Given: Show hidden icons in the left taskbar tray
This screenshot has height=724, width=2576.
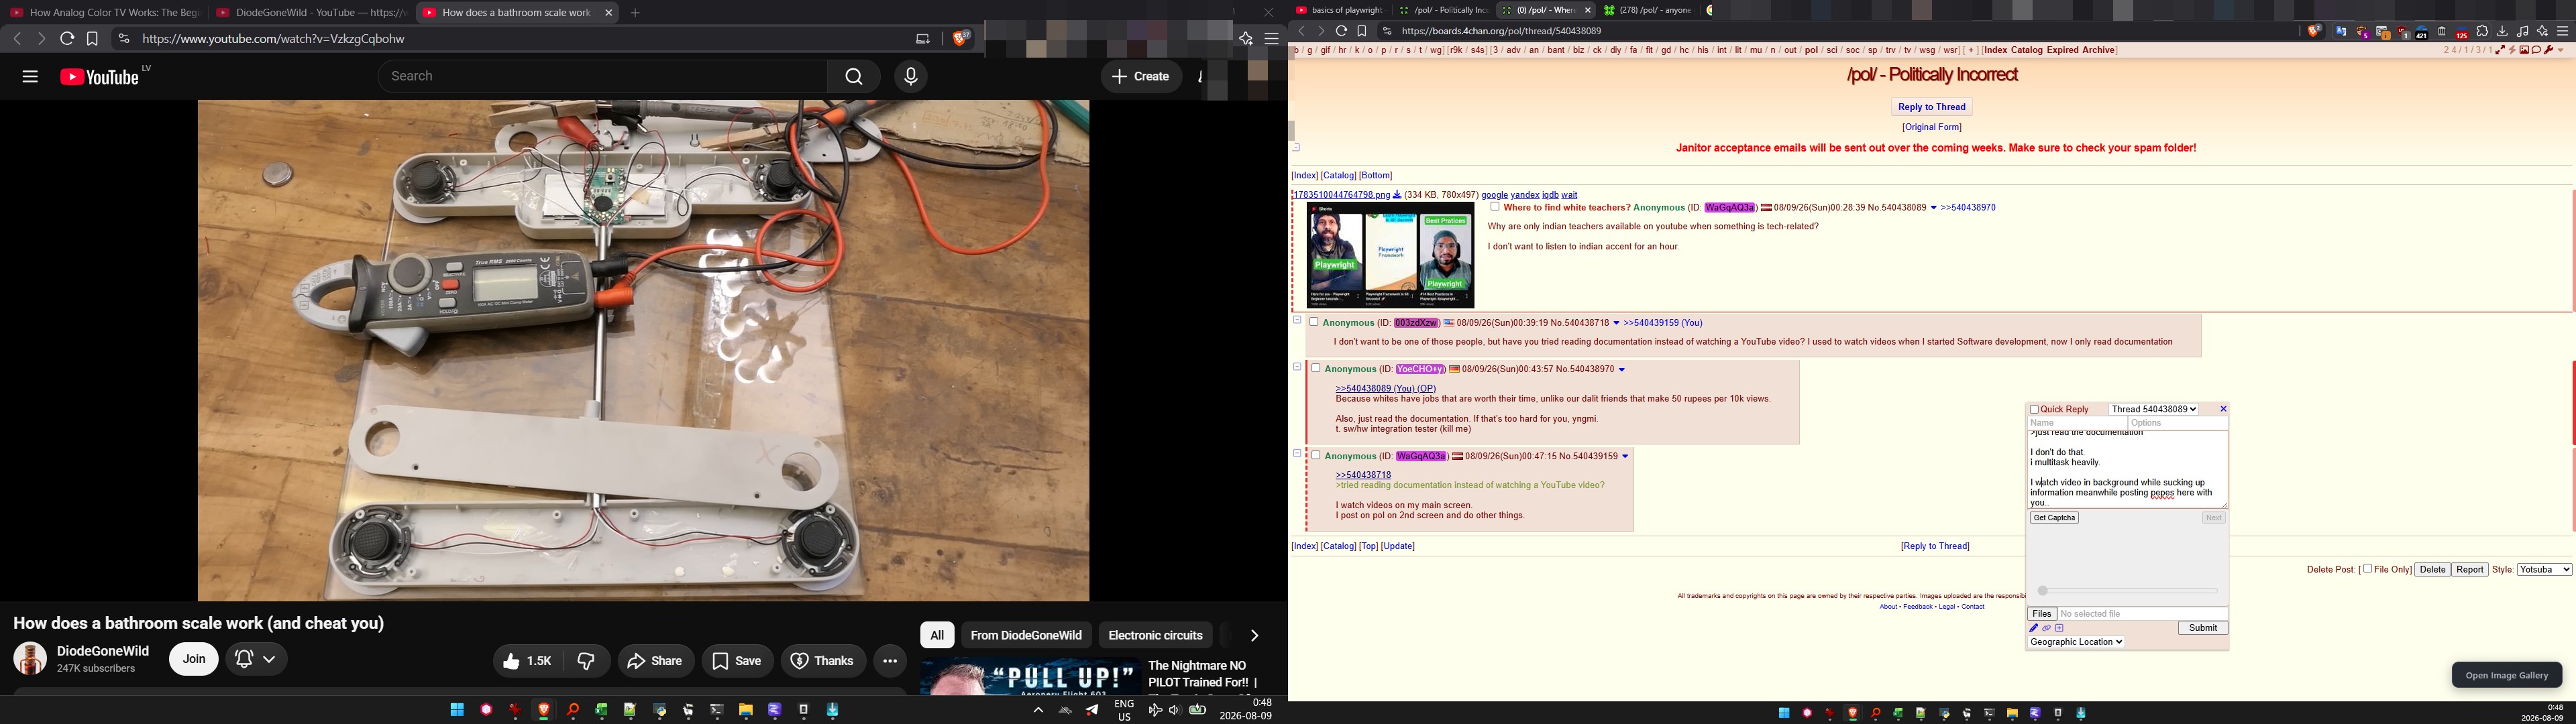Looking at the screenshot, I should pyautogui.click(x=1038, y=710).
